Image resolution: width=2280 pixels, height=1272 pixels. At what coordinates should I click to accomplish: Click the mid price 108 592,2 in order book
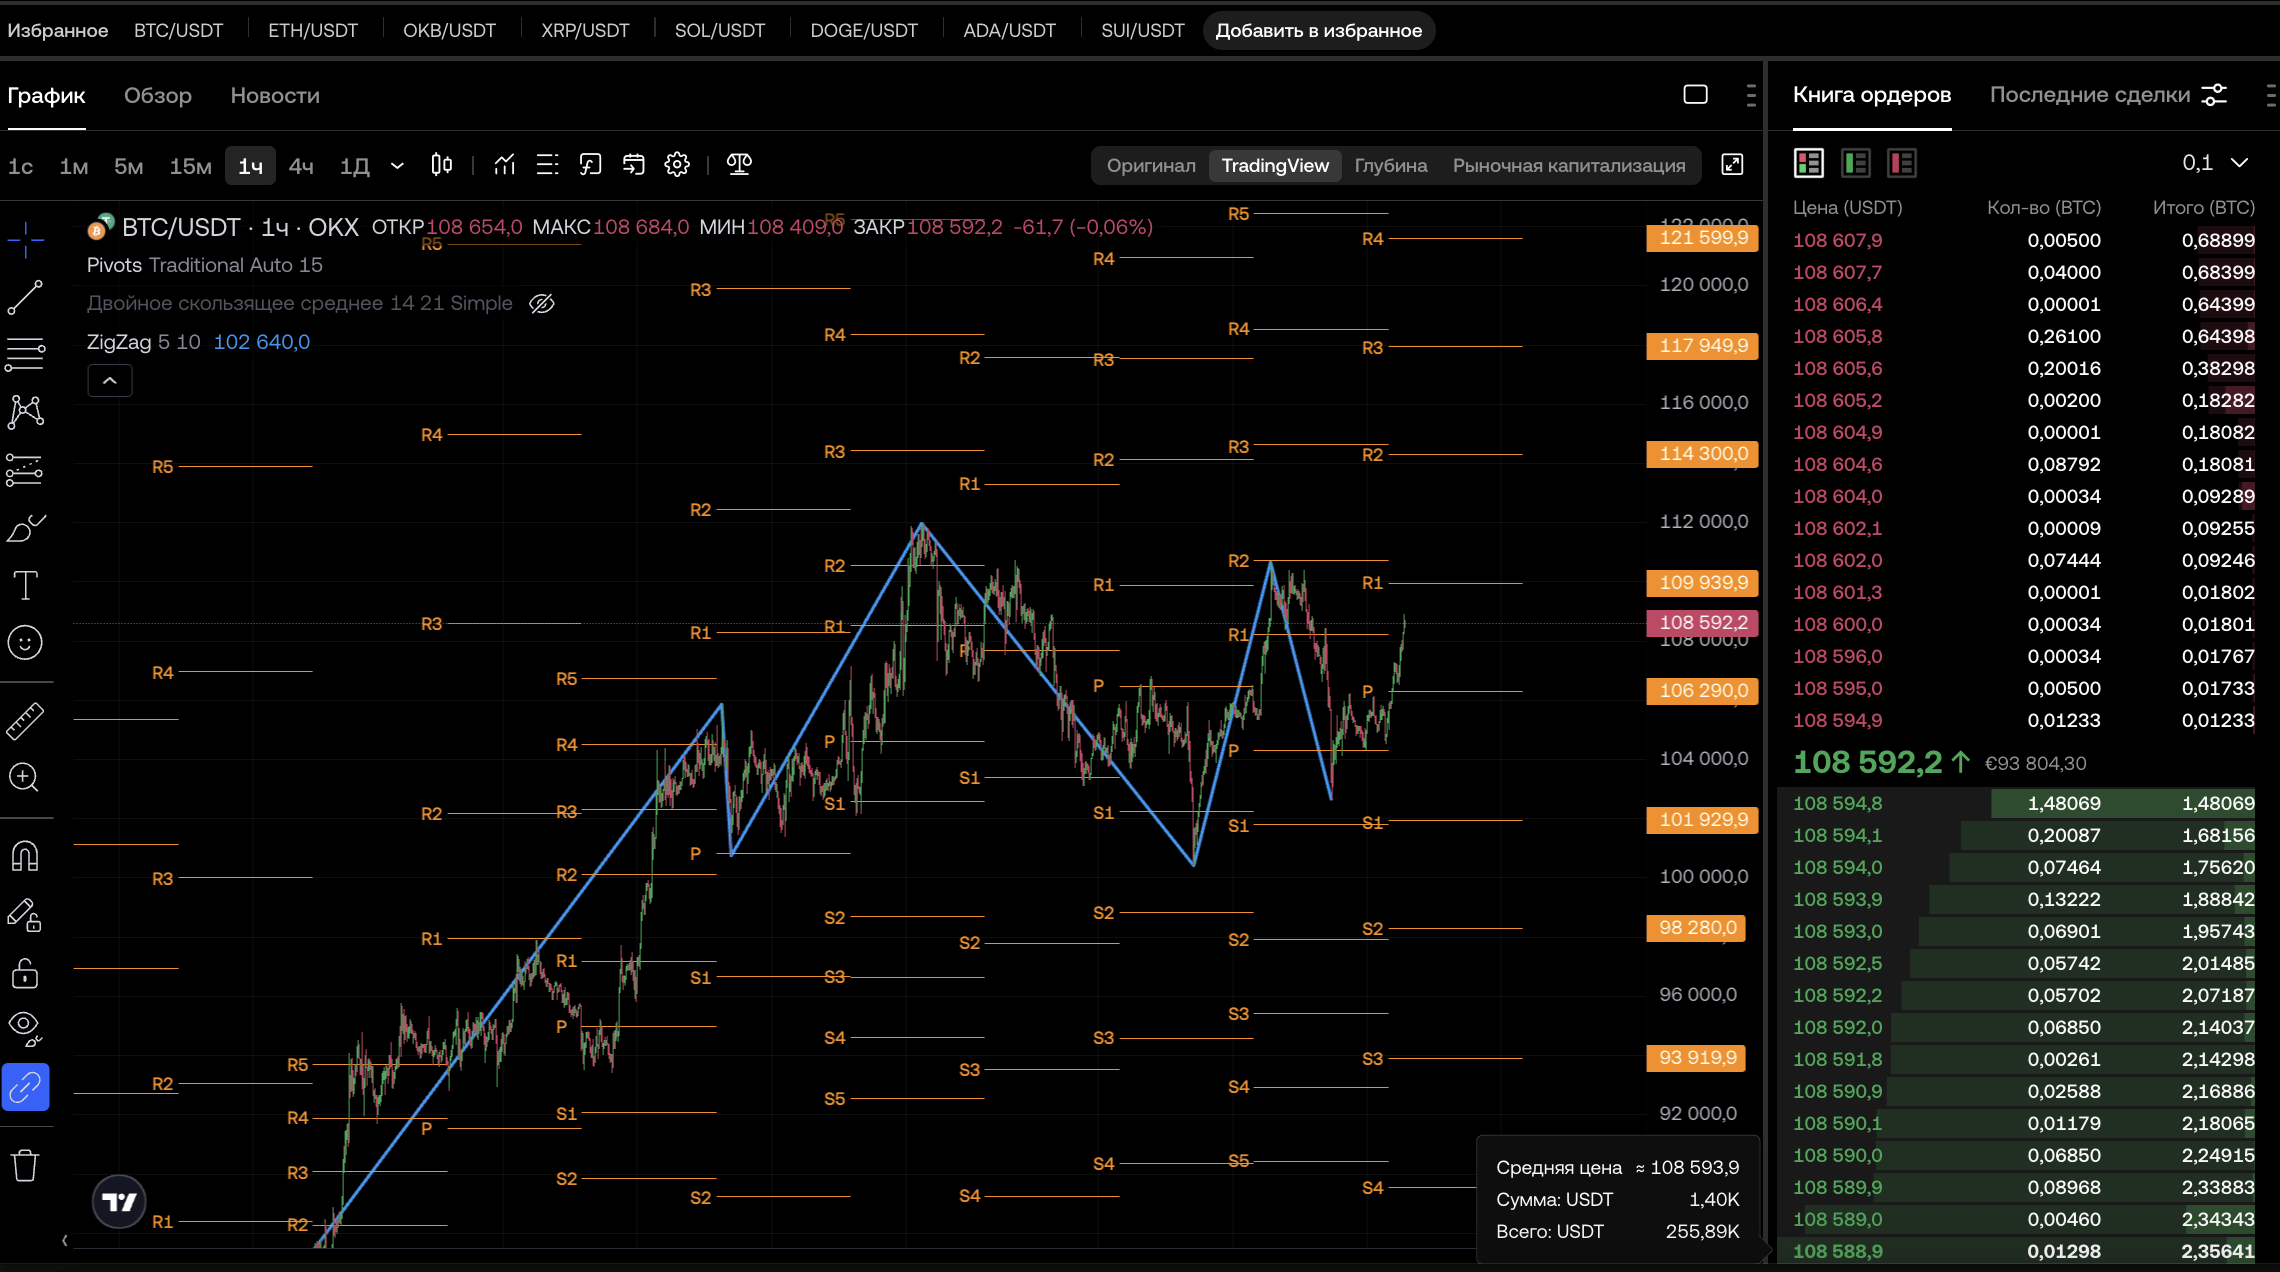click(x=1867, y=762)
